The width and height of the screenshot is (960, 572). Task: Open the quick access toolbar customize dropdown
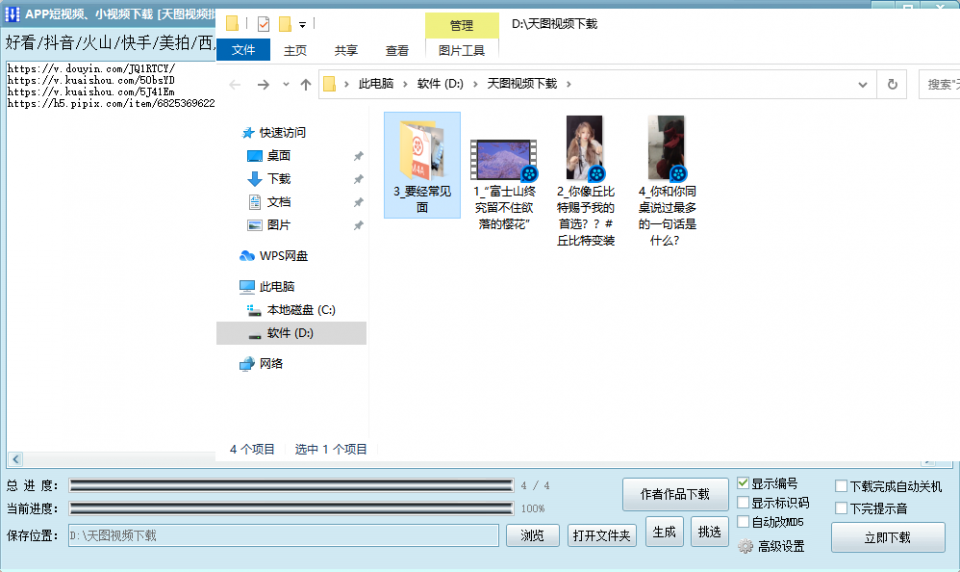point(303,24)
